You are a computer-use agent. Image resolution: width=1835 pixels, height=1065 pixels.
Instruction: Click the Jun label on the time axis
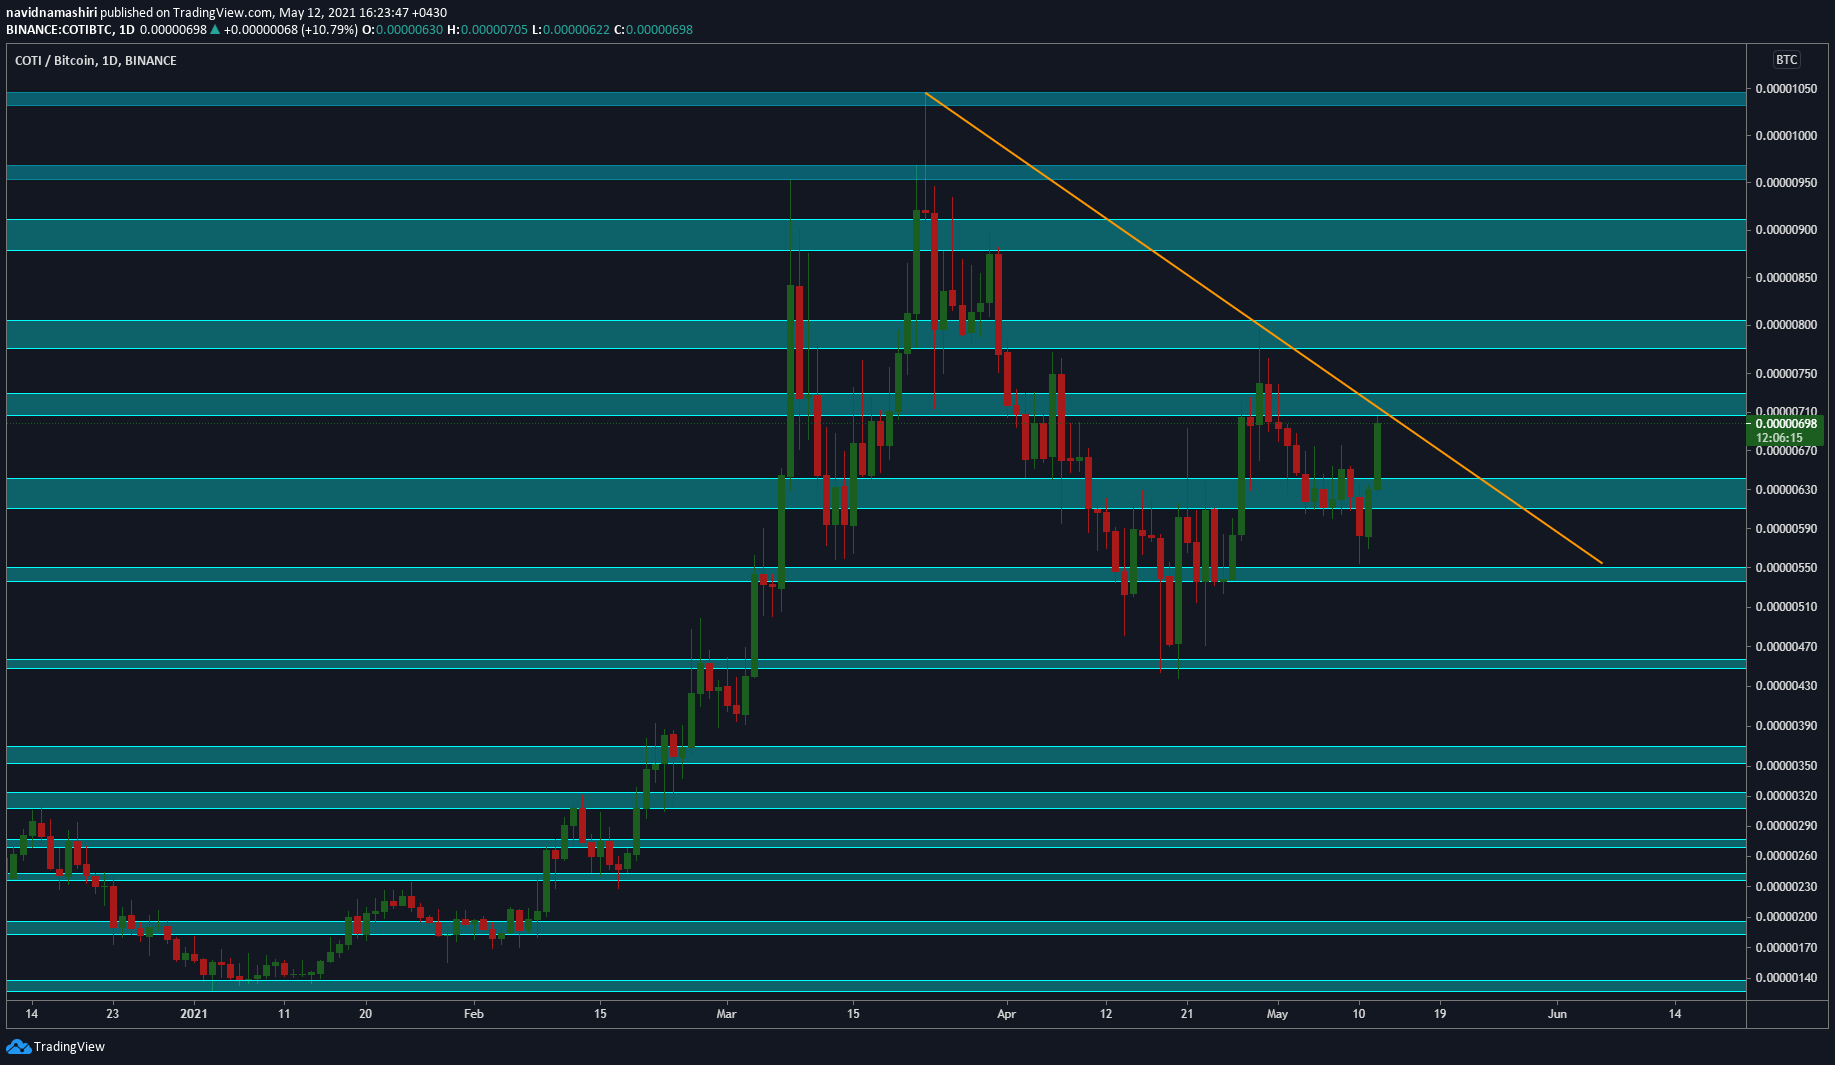pyautogui.click(x=1557, y=1014)
